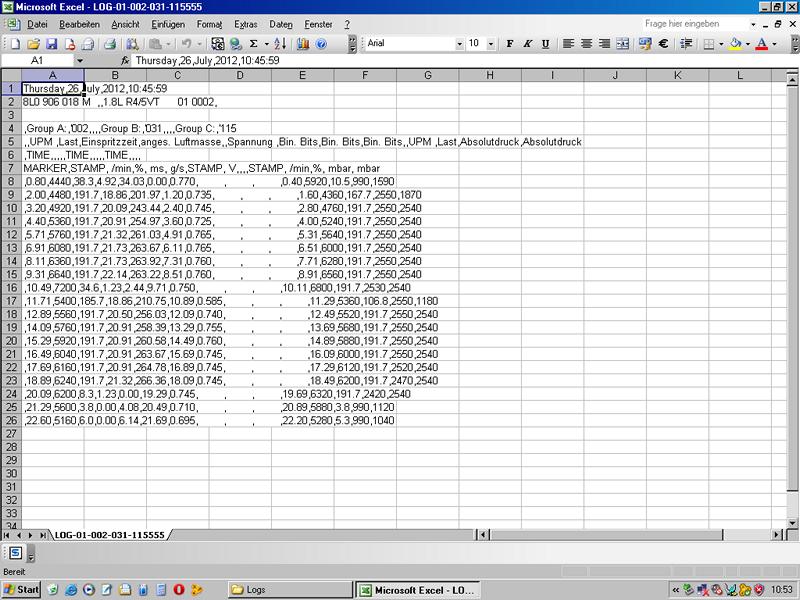Click the Windows Start button
Screen dimensions: 800x600
click(21, 590)
